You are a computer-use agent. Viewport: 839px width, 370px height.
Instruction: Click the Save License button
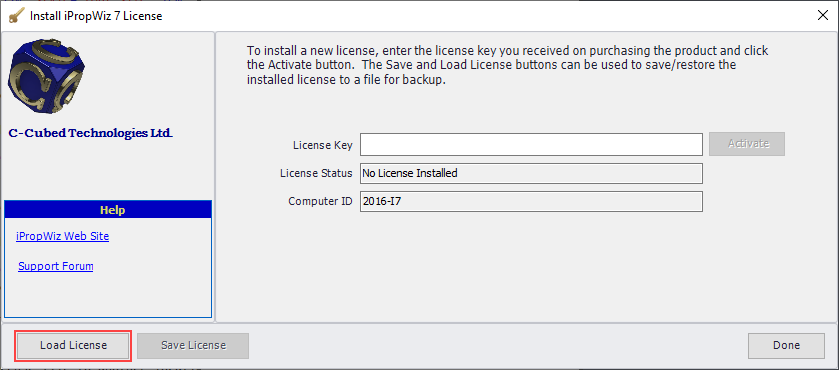point(193,345)
